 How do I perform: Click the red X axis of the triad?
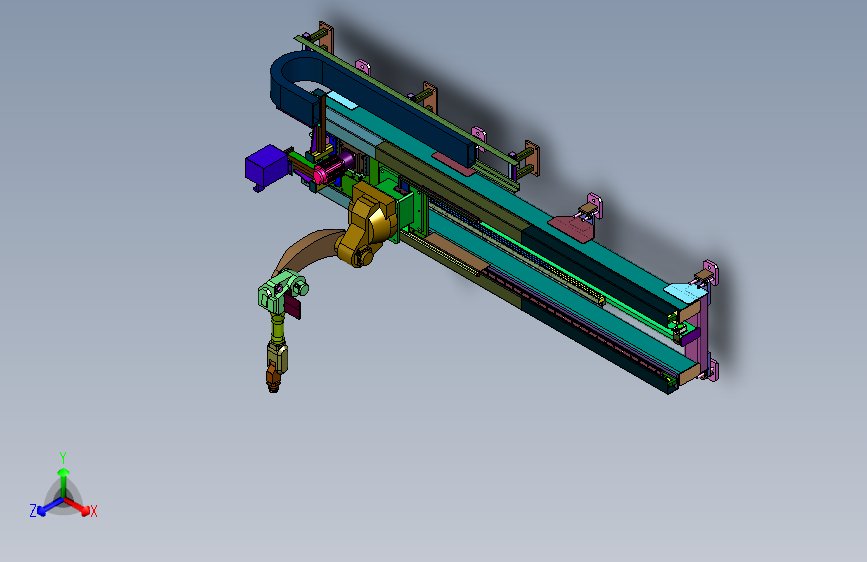[78, 506]
